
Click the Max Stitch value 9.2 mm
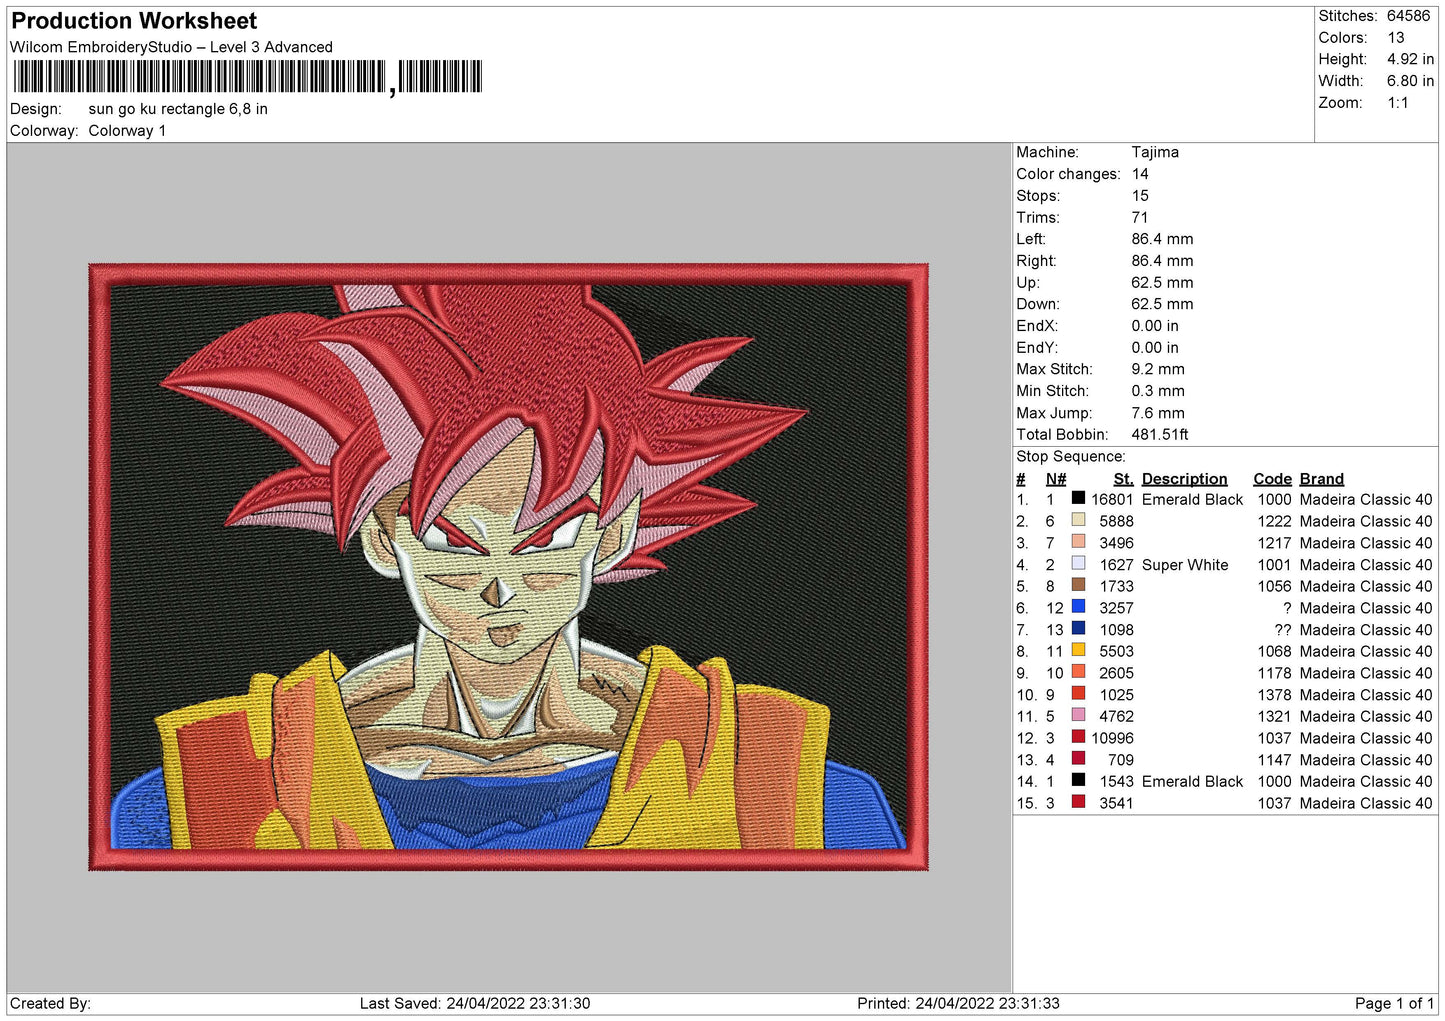[x=1158, y=369]
